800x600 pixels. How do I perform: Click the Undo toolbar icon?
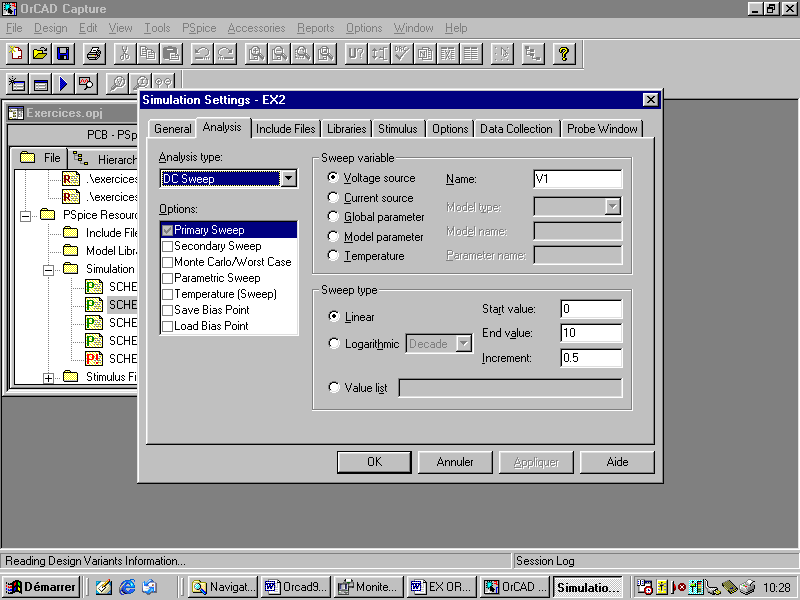pos(202,54)
